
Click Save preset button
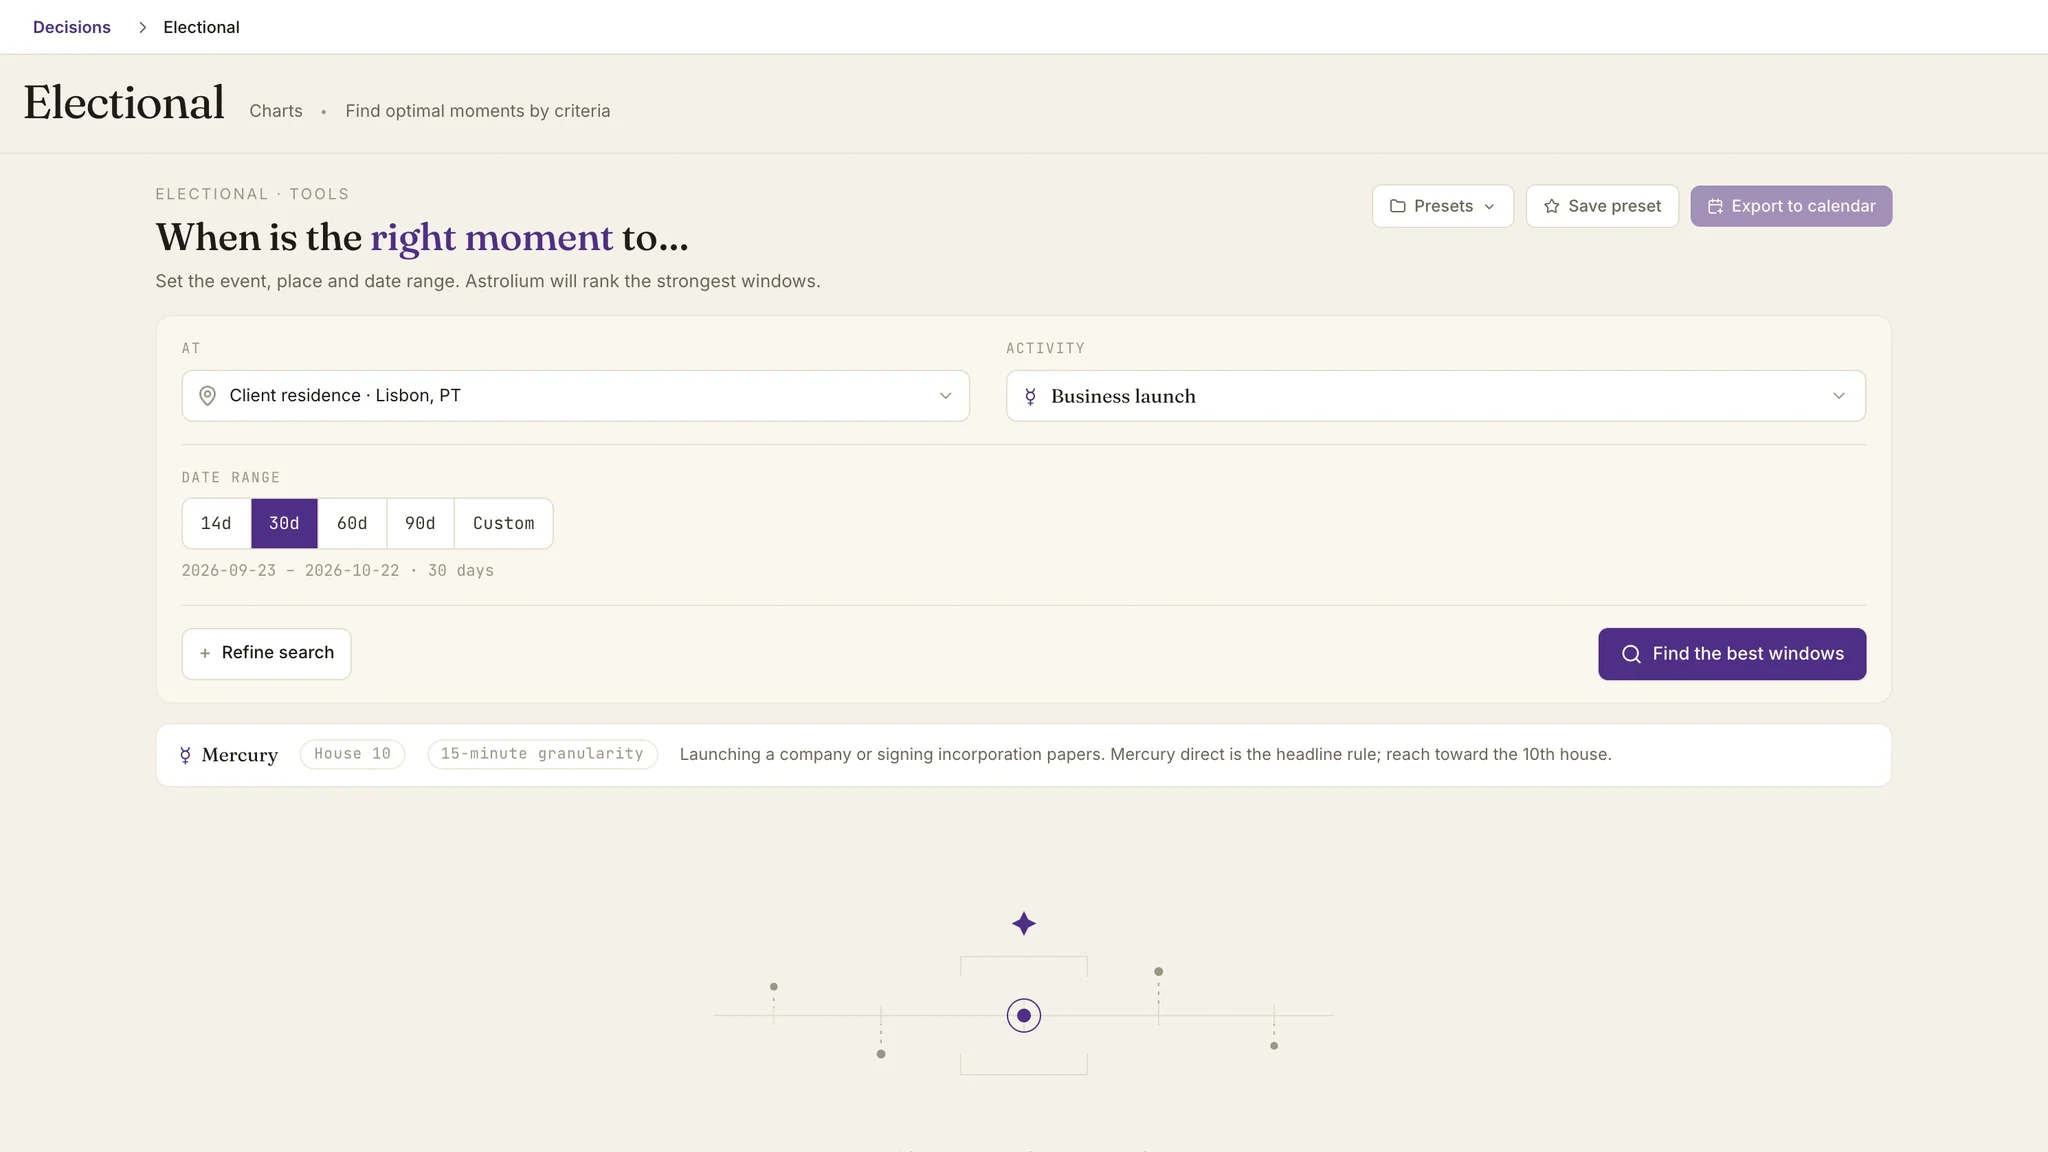[x=1601, y=206]
